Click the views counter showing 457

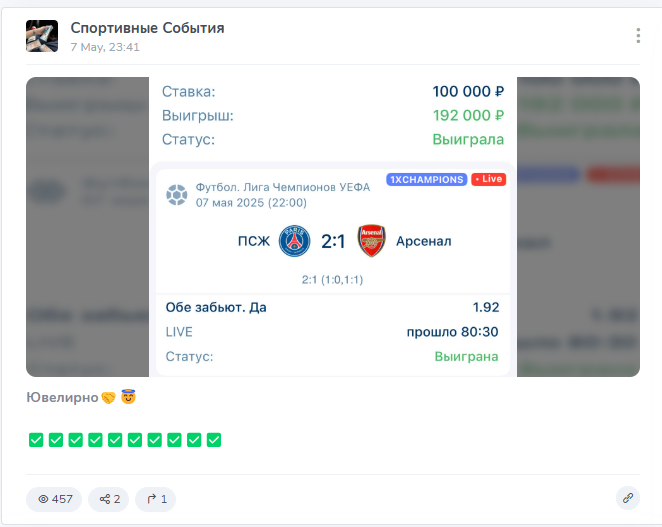(x=54, y=498)
